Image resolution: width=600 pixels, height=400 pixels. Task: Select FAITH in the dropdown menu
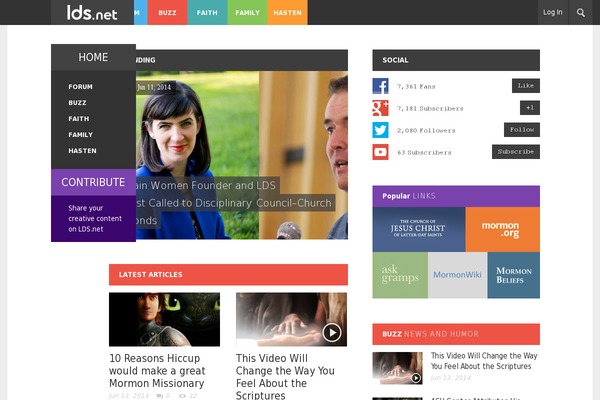click(x=79, y=119)
